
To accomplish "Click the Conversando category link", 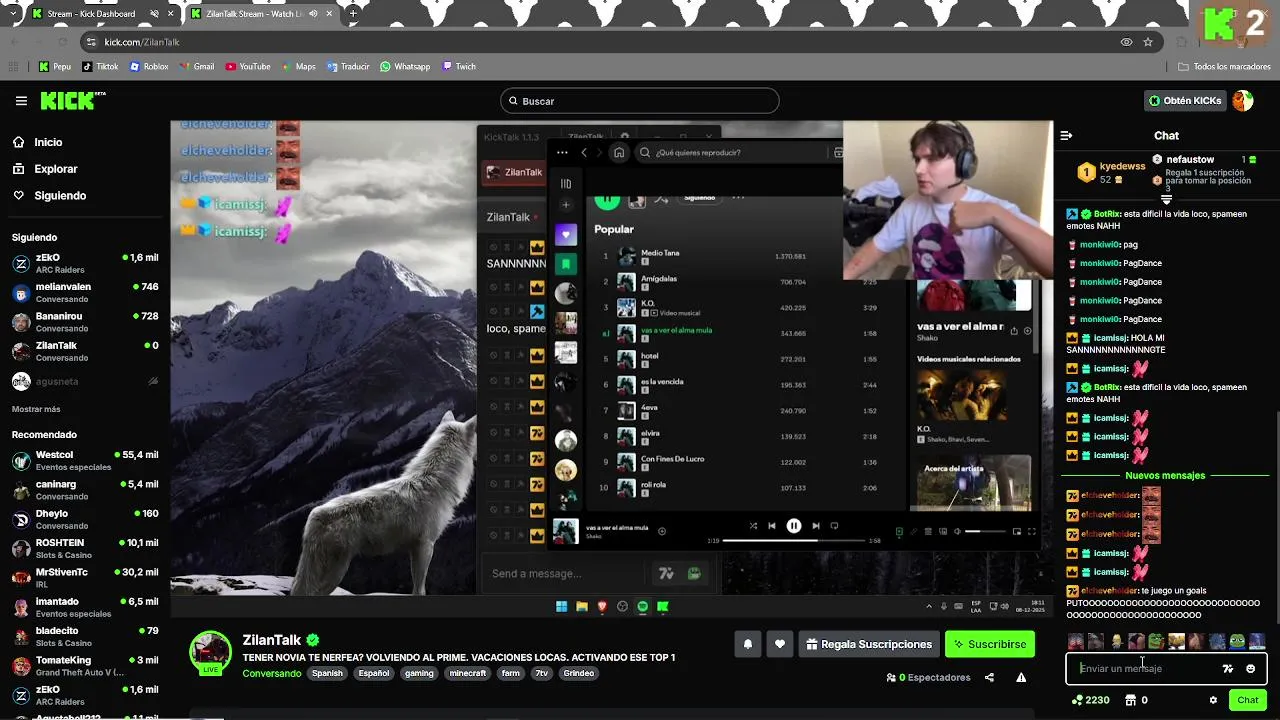I will click(x=271, y=673).
